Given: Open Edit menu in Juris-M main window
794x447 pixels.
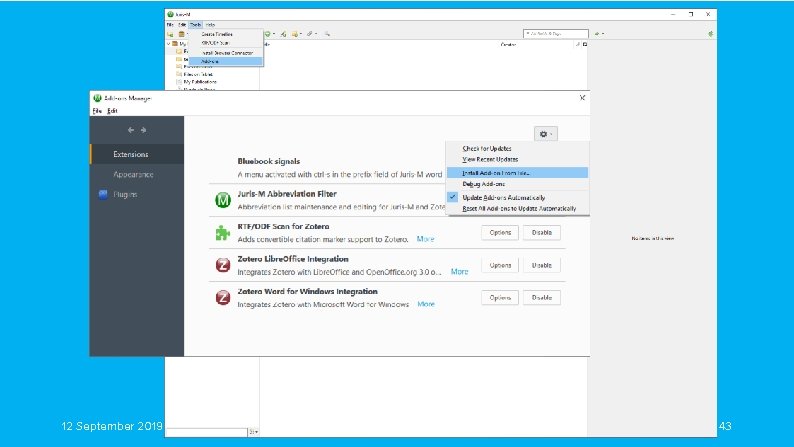Looking at the screenshot, I should [182, 24].
